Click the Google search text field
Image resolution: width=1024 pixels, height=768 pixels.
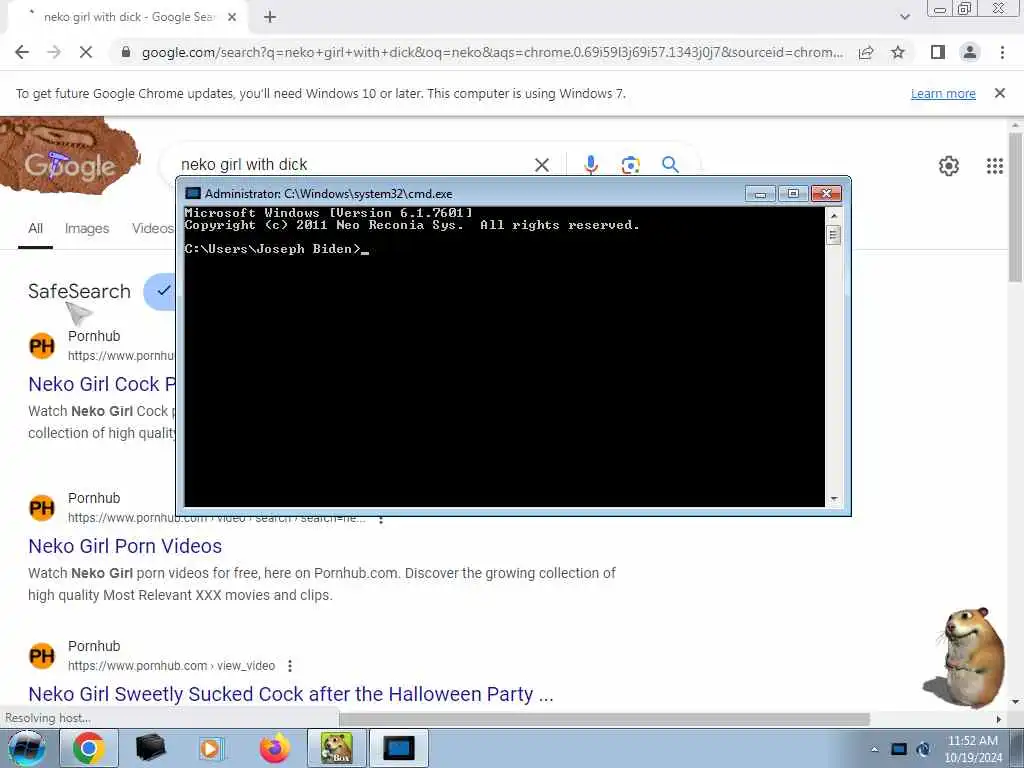(353, 165)
